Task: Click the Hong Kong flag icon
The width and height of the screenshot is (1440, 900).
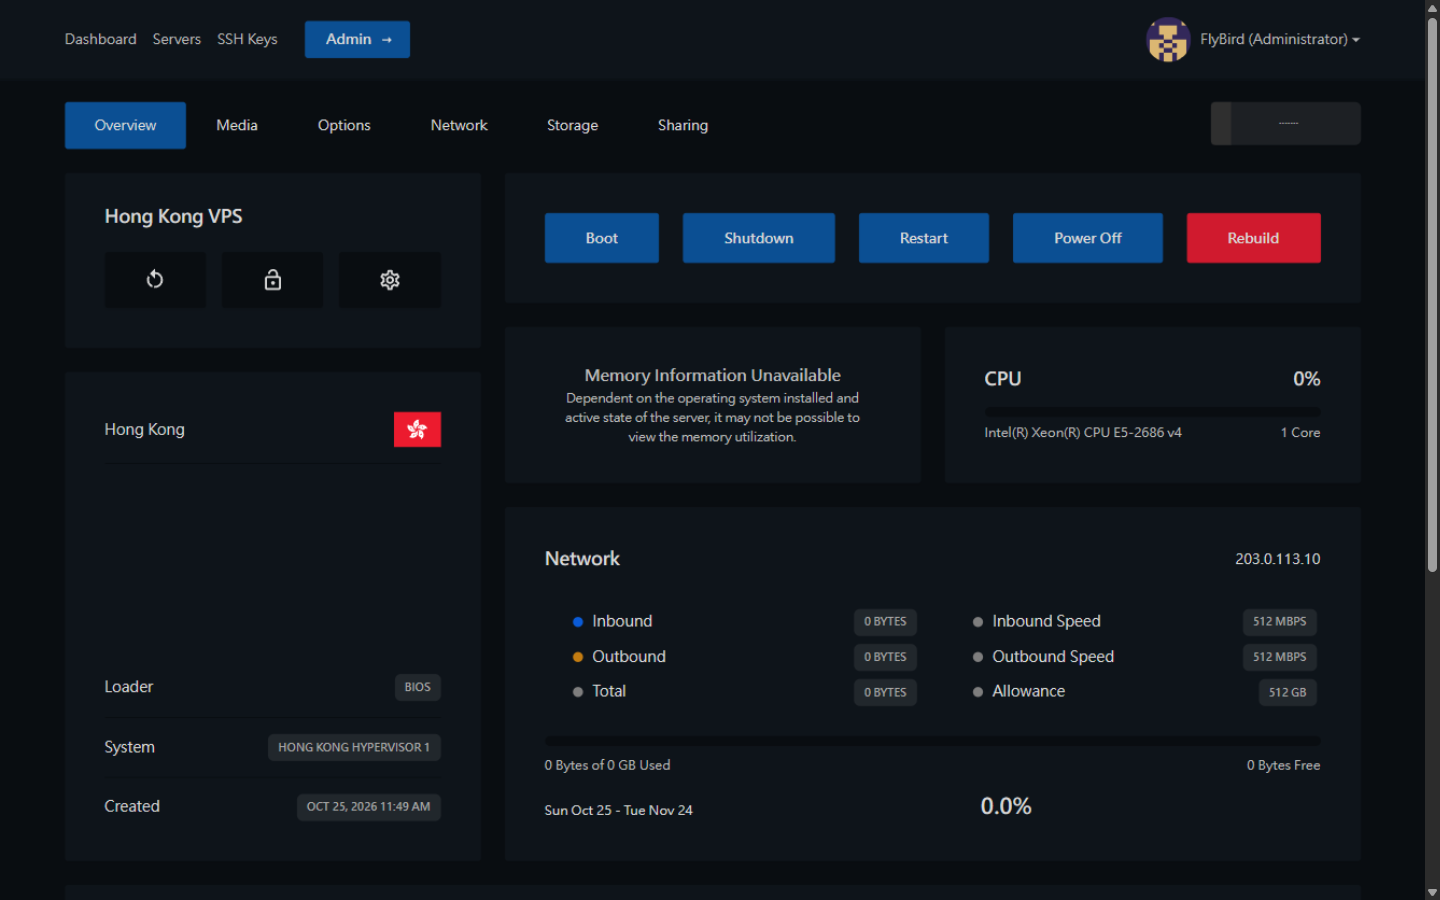Action: click(417, 430)
